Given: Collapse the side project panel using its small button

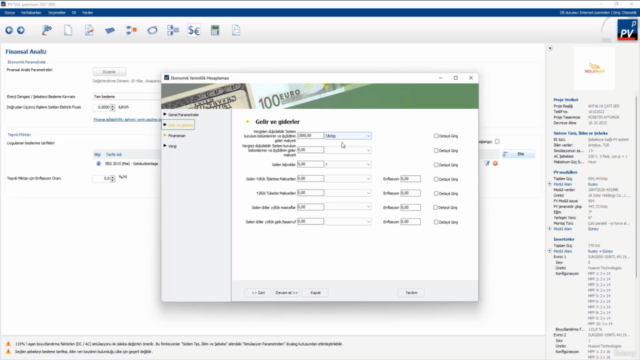Looking at the screenshot, I should coord(550,48).
